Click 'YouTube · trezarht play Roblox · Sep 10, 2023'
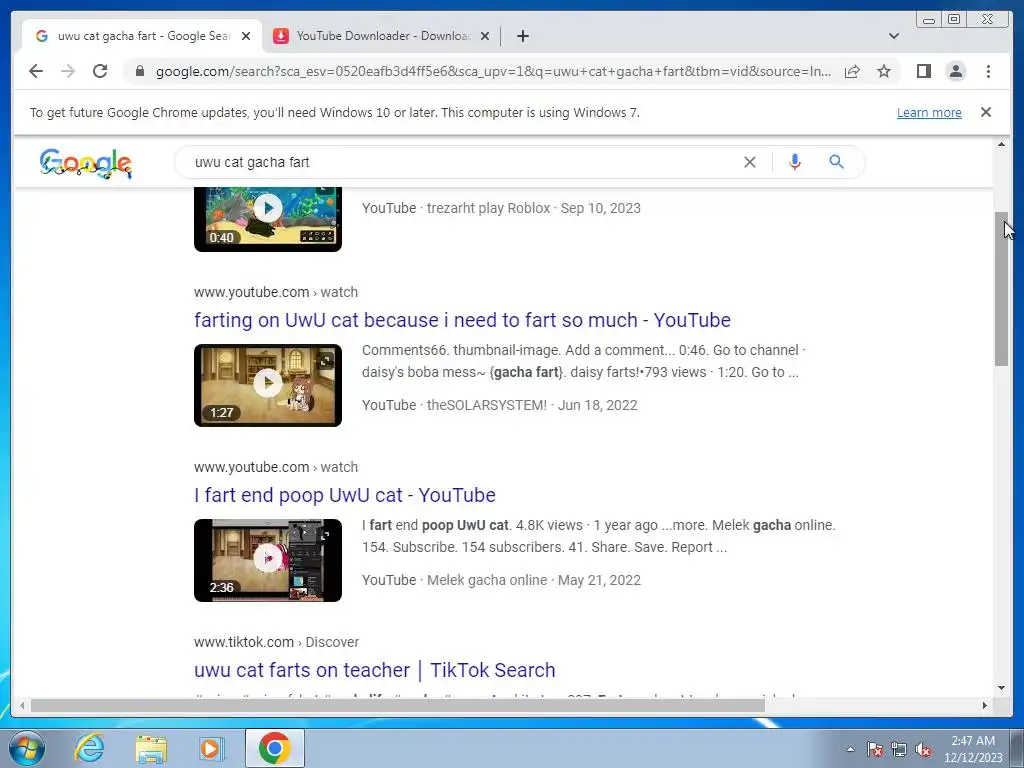Image resolution: width=1024 pixels, height=768 pixels. pos(502,208)
